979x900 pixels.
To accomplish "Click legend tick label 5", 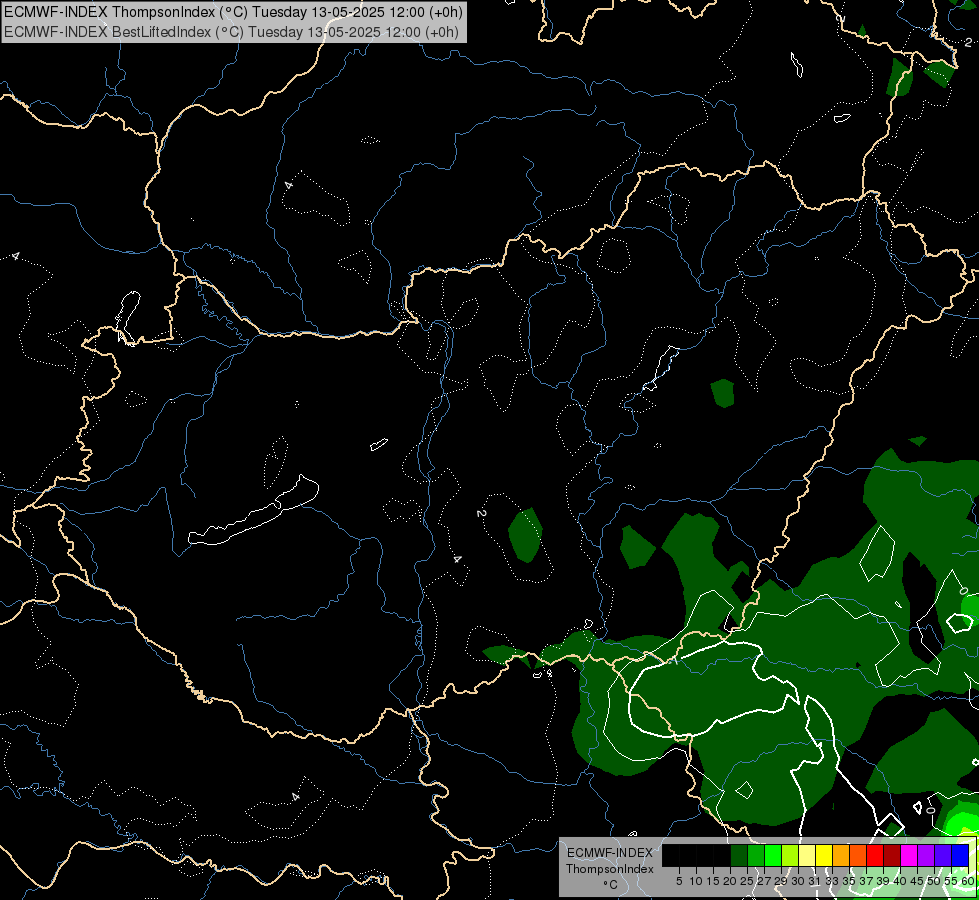I will point(679,881).
